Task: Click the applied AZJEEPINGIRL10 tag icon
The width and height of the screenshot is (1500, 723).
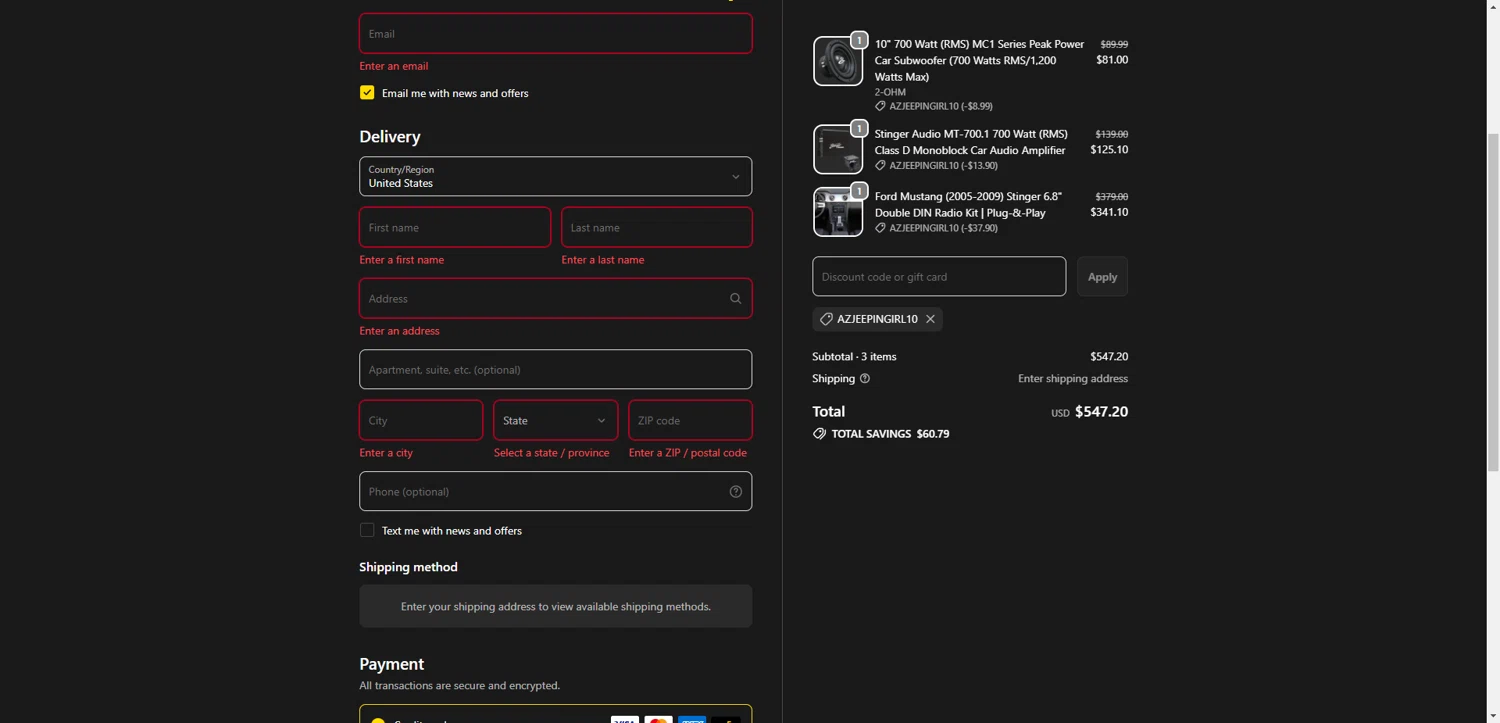Action: pos(826,319)
